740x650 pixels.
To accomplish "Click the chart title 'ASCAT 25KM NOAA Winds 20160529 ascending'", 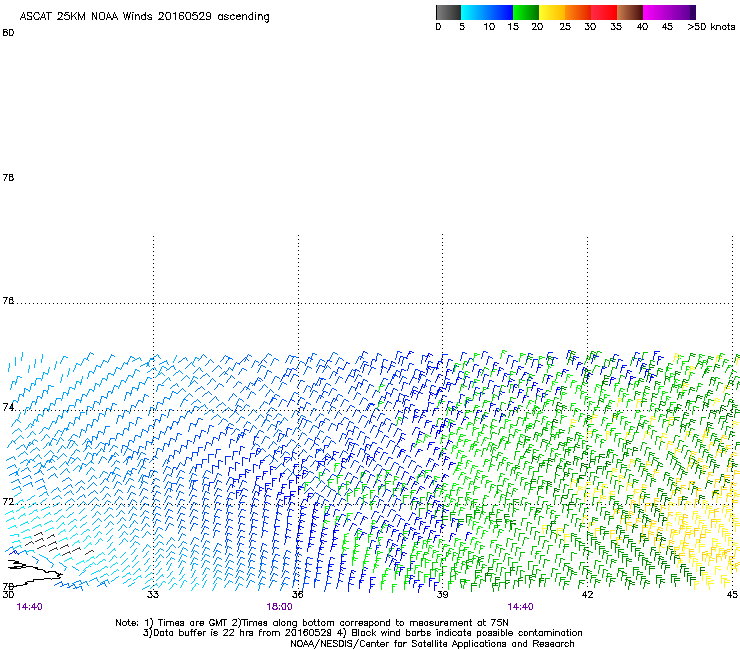I will pos(144,16).
